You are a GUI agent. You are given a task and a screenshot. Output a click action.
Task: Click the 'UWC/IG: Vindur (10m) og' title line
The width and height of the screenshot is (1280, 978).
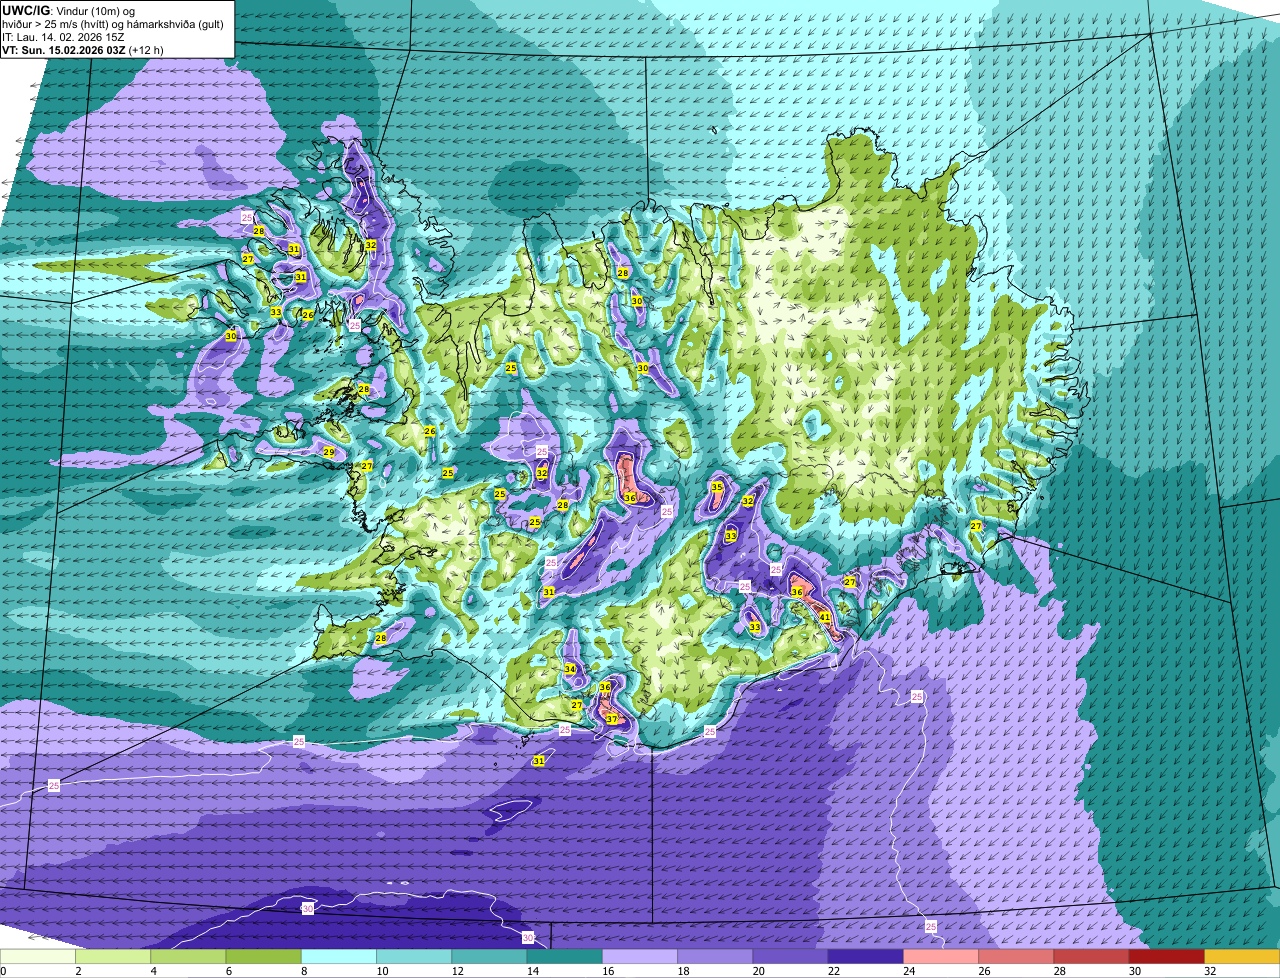[x=68, y=10]
